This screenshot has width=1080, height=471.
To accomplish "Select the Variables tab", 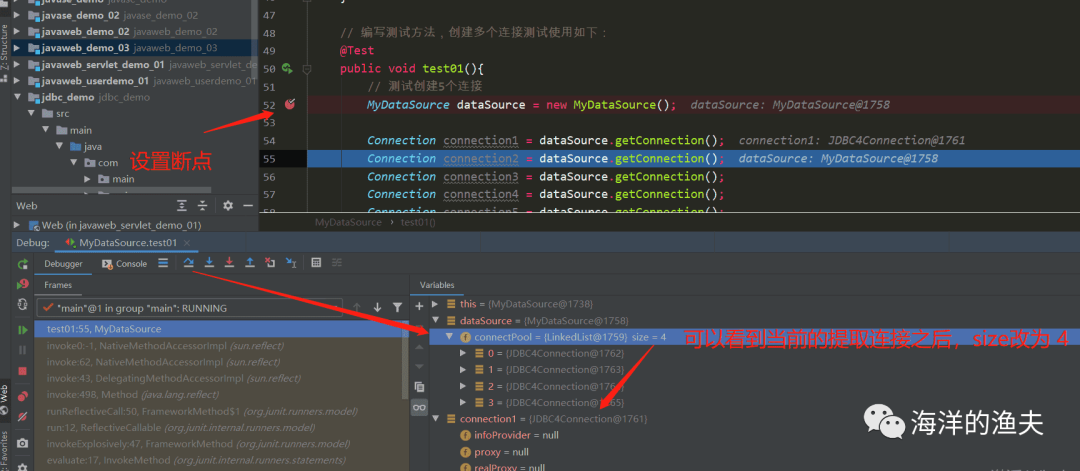I will [x=437, y=285].
